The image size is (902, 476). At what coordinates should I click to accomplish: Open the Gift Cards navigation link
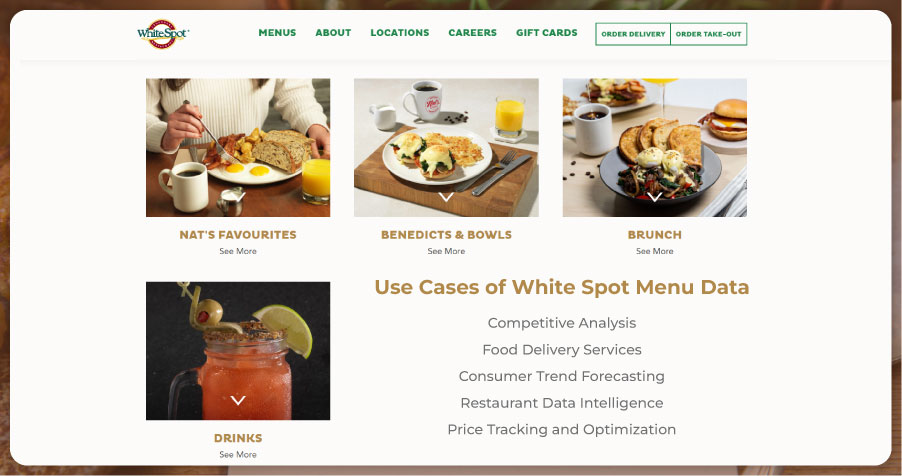pyautogui.click(x=546, y=33)
